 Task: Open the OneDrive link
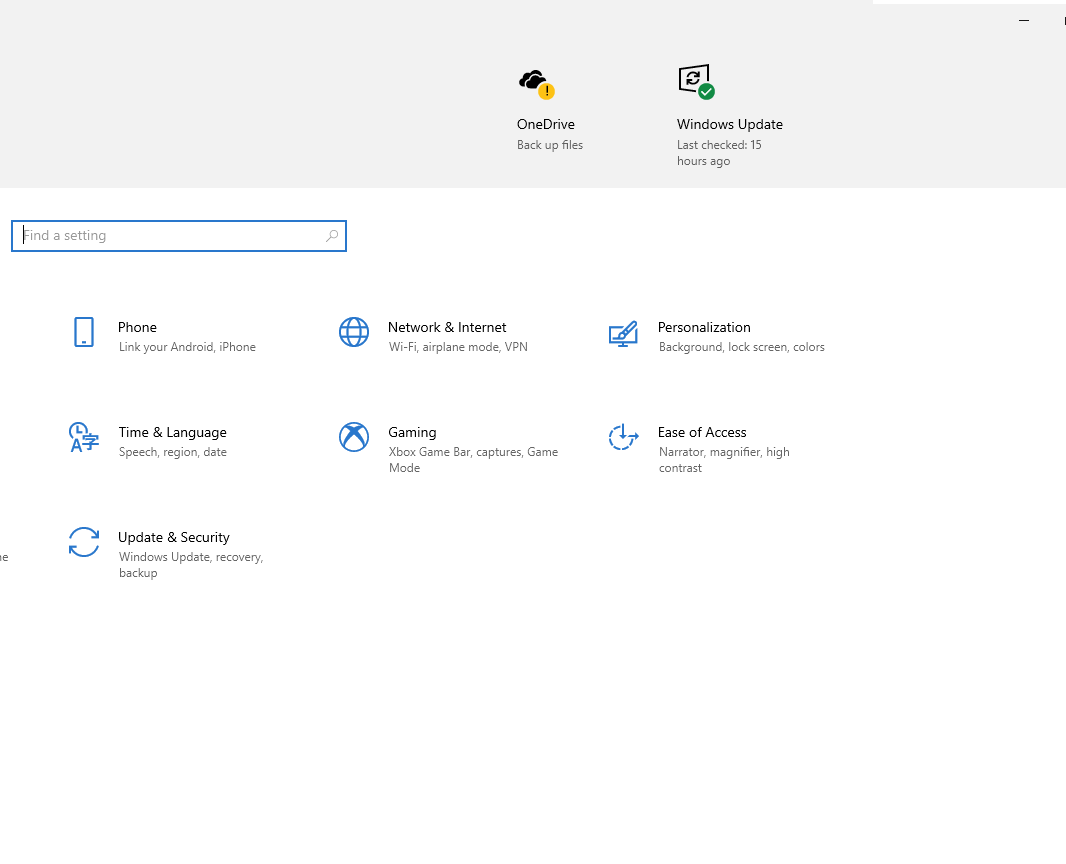coord(545,124)
